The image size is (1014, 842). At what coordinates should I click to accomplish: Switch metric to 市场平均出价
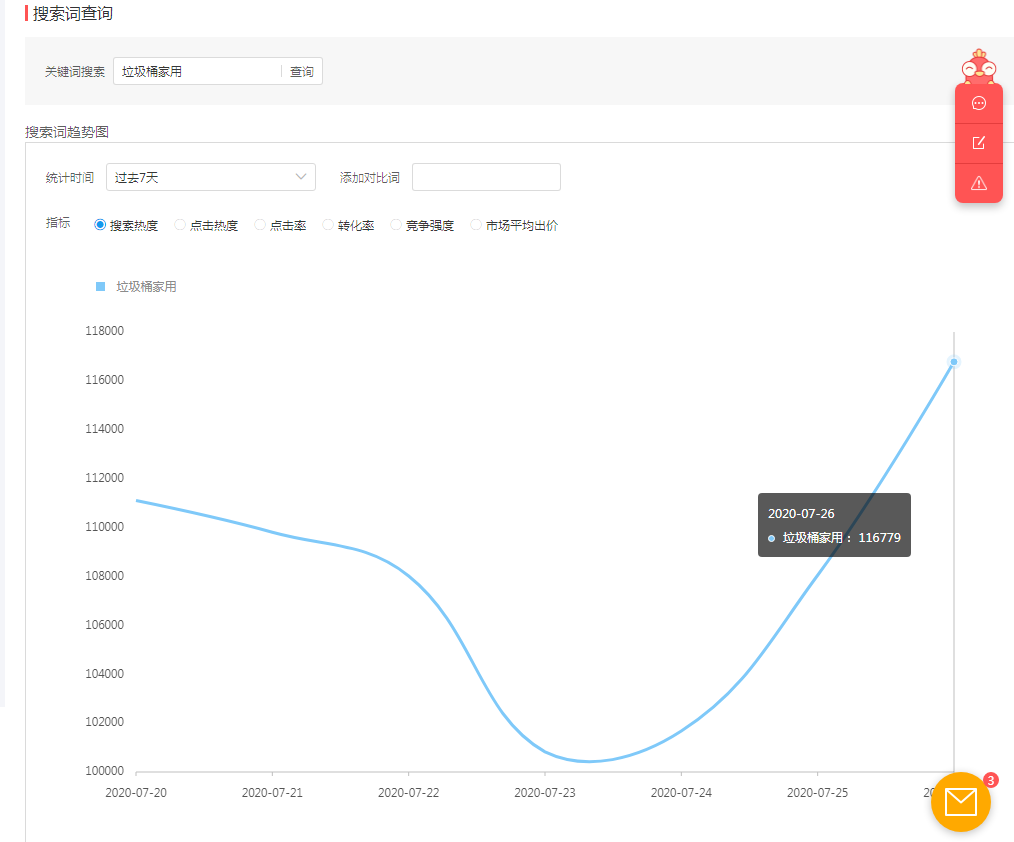click(476, 225)
